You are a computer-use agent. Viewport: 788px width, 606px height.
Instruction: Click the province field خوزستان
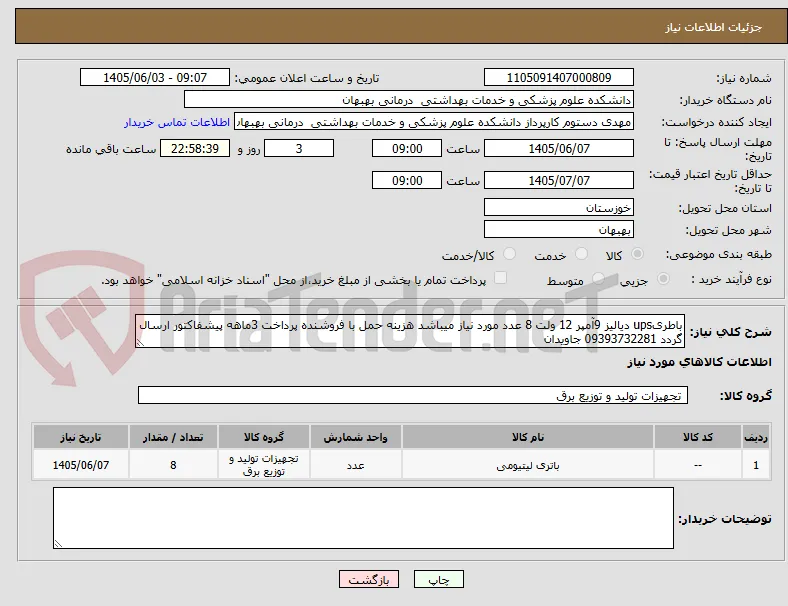click(x=558, y=207)
